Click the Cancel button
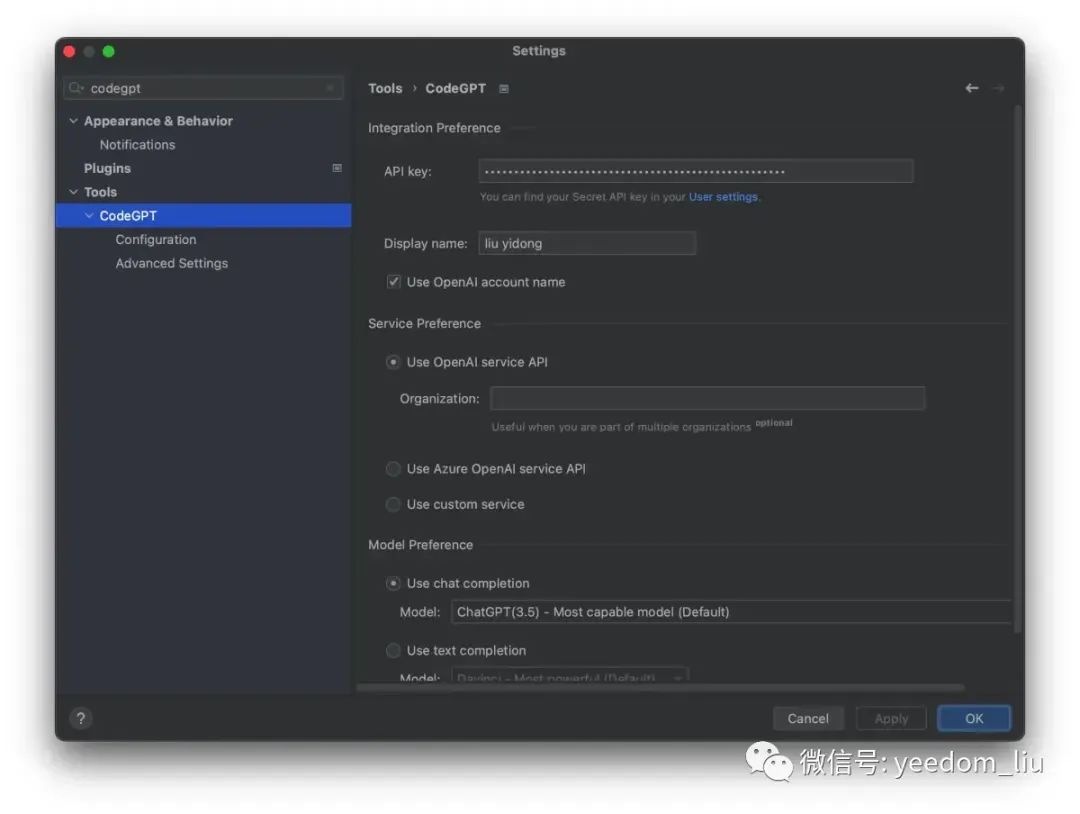Image resolution: width=1080 pixels, height=814 pixels. [808, 718]
